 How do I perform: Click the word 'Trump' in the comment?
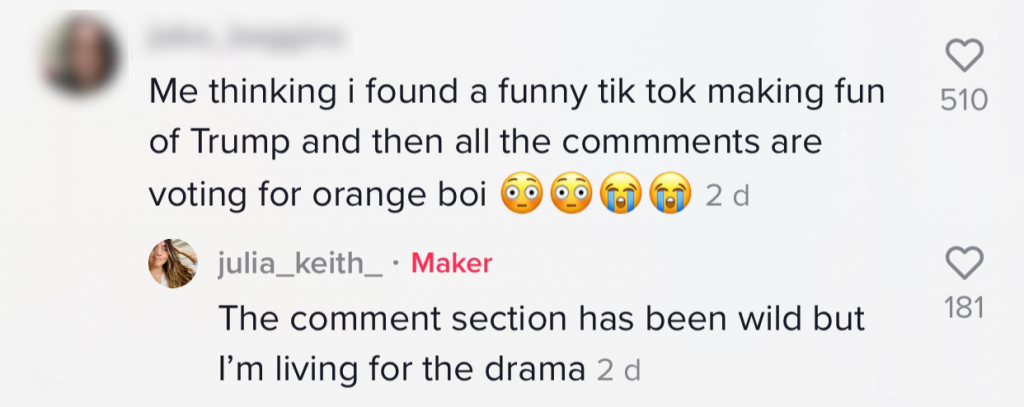click(236, 144)
